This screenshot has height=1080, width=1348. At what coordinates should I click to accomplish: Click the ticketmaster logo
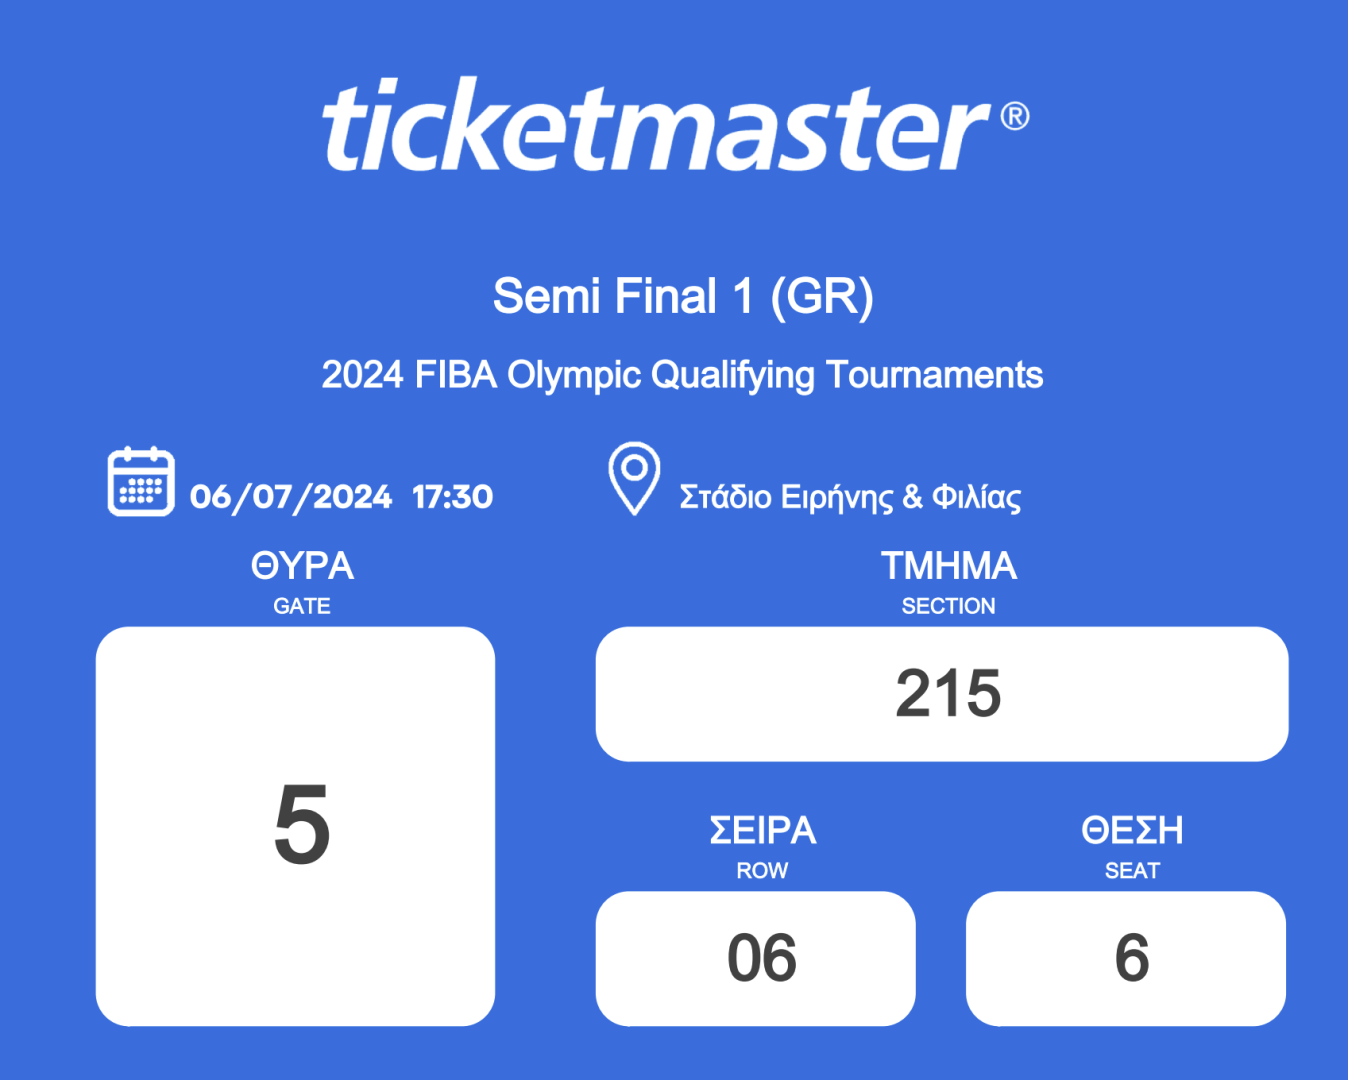pos(656,127)
